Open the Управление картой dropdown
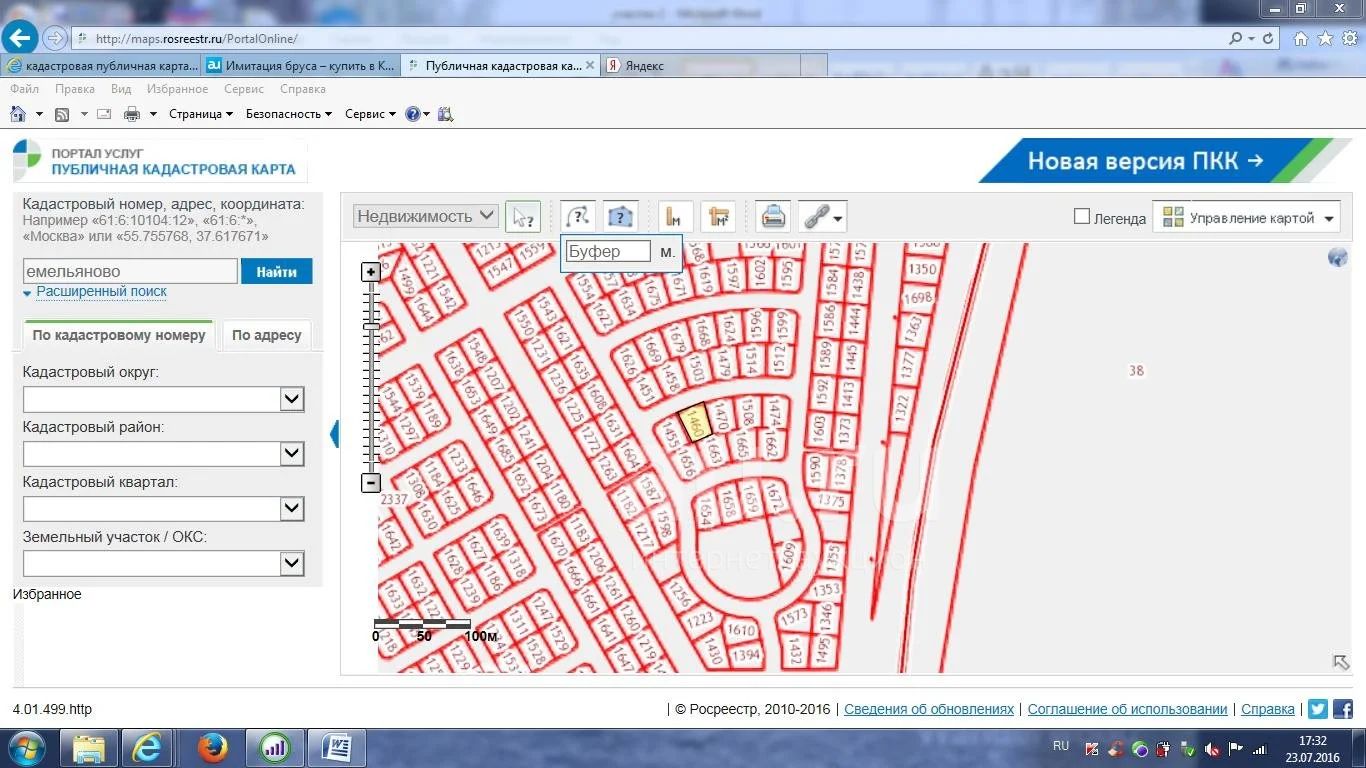Viewport: 1366px width, 768px height. [x=1248, y=217]
